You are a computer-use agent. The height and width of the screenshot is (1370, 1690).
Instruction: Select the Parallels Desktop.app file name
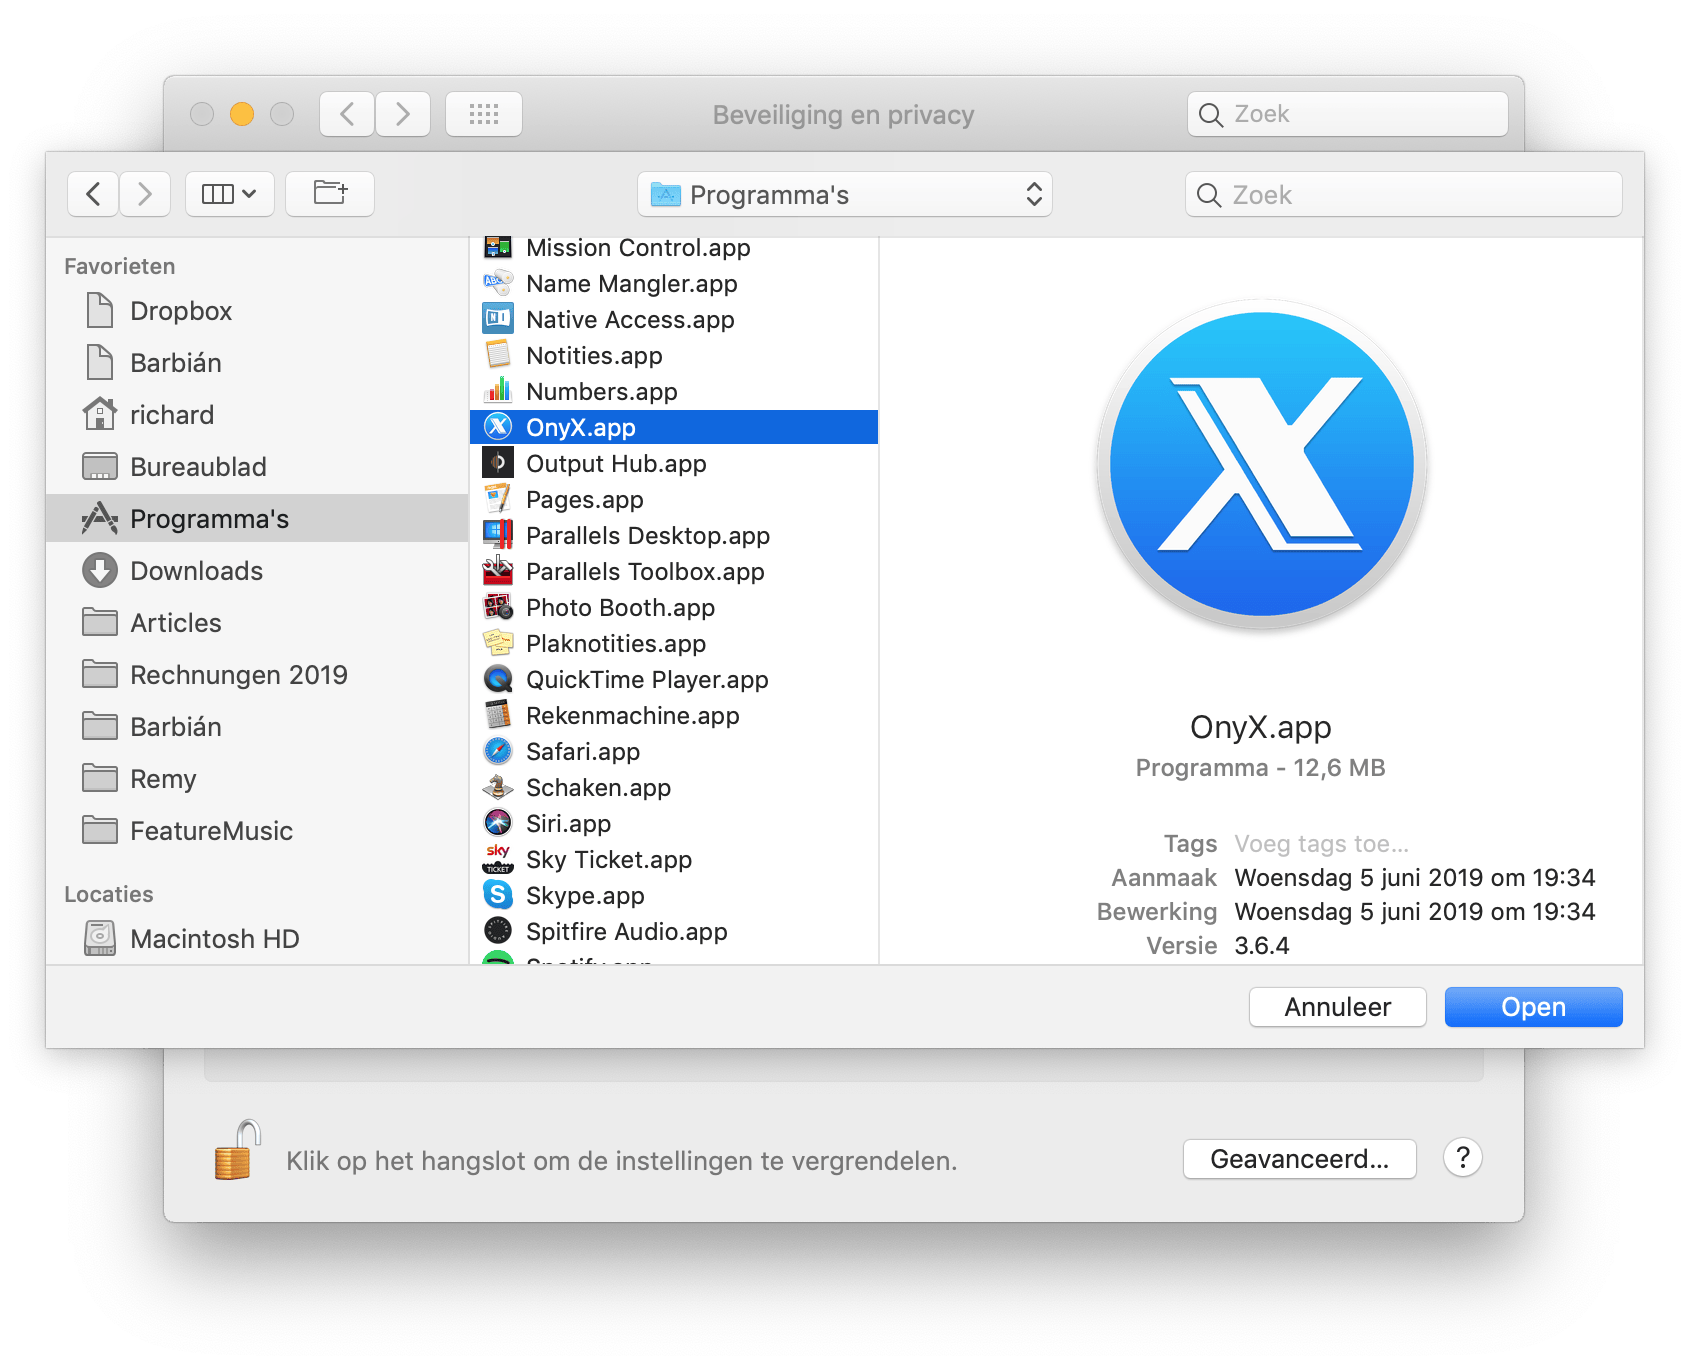tap(648, 535)
